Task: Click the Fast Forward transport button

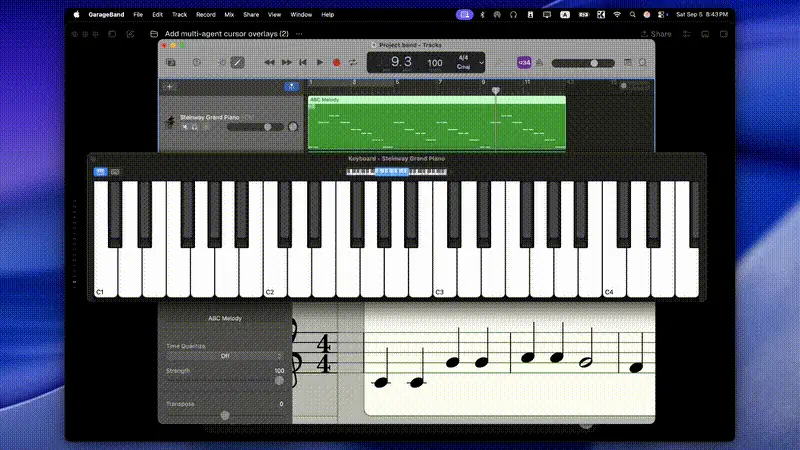Action: (287, 63)
